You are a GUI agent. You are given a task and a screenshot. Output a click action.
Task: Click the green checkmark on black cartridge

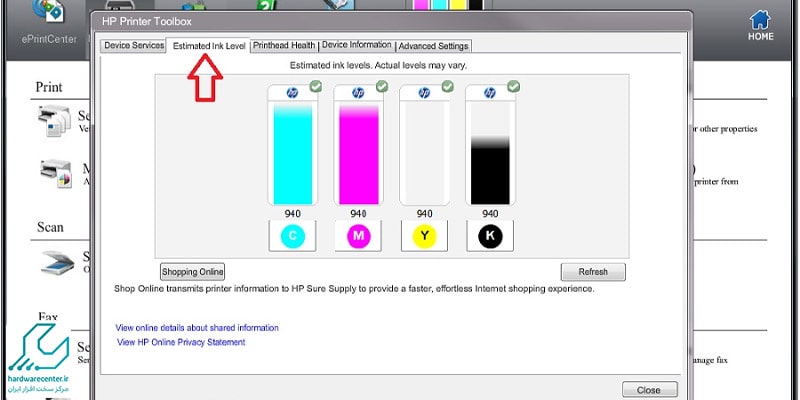click(x=514, y=86)
